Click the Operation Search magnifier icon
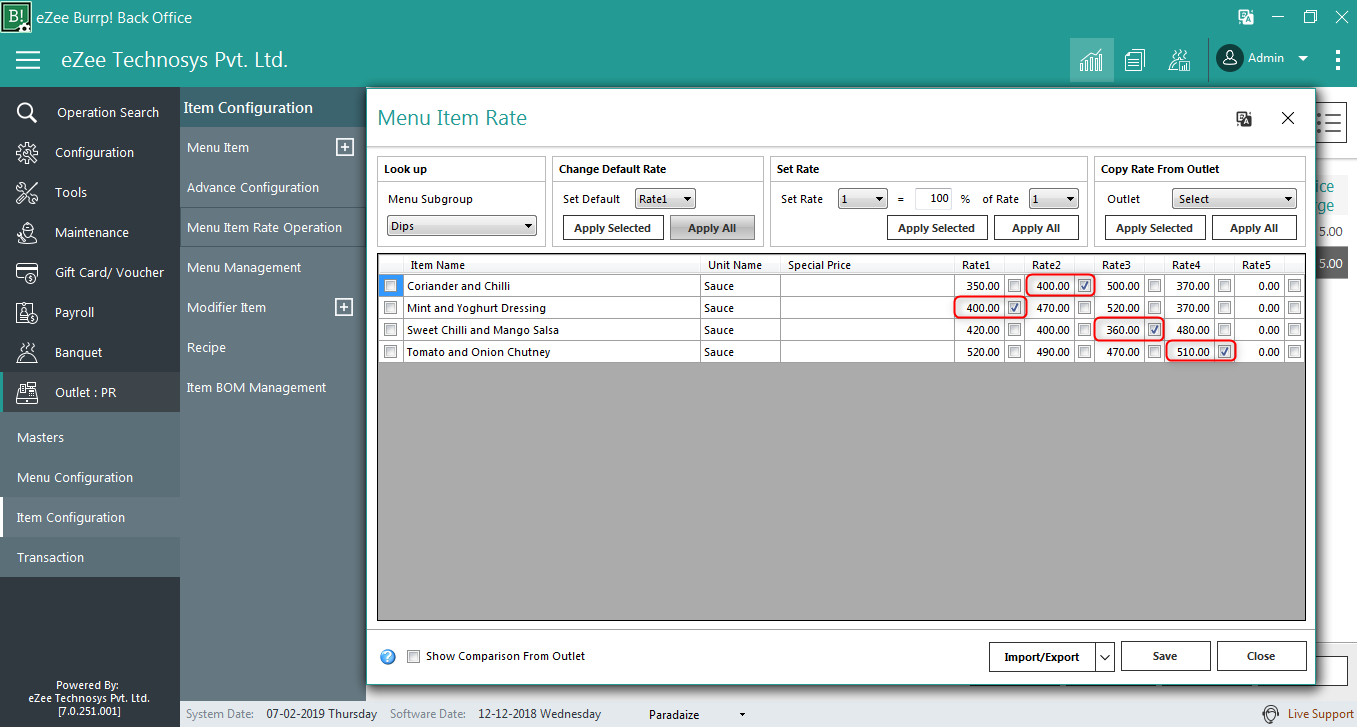This screenshot has width=1357, height=727. click(x=27, y=113)
